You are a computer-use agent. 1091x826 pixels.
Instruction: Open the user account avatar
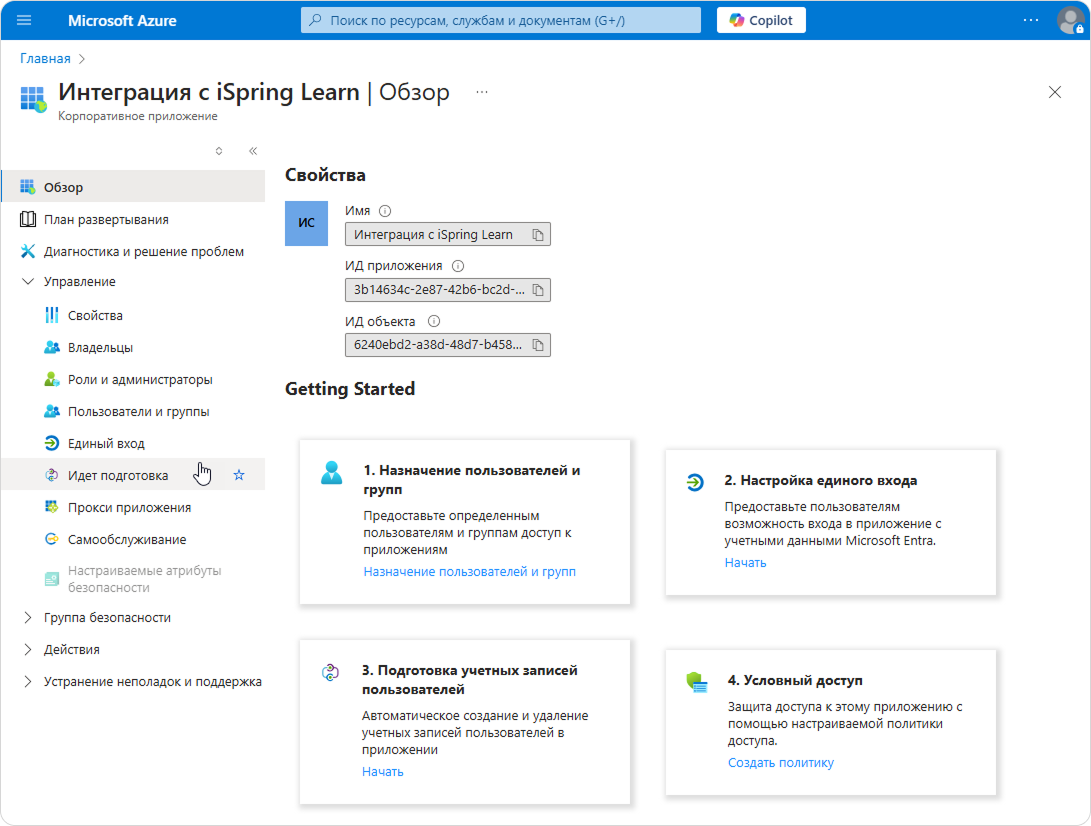click(x=1070, y=20)
